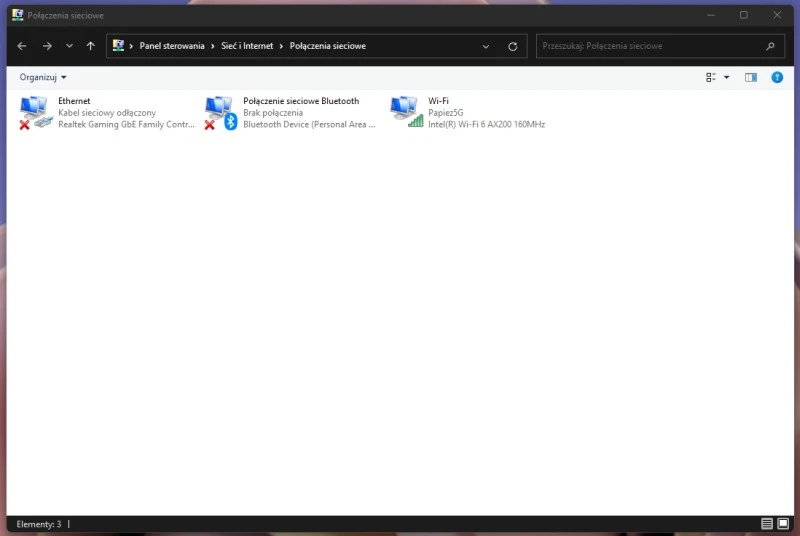
Task: Go back with the left arrow
Action: pos(21,46)
